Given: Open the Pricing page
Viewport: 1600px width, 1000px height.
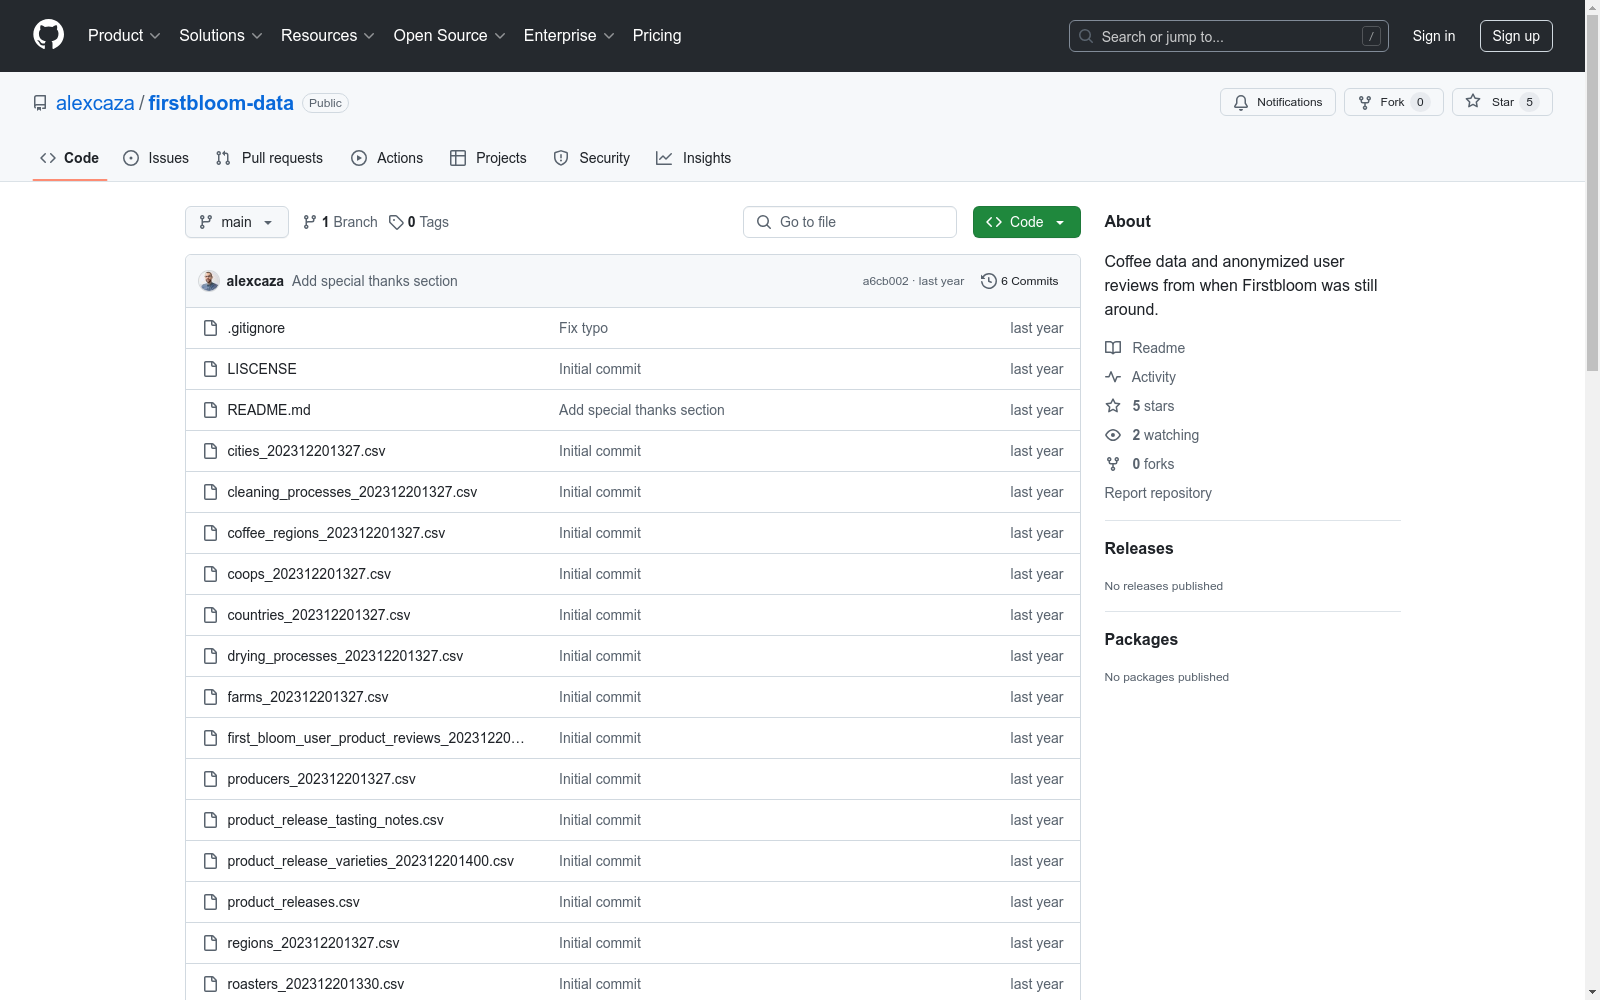Looking at the screenshot, I should point(657,35).
